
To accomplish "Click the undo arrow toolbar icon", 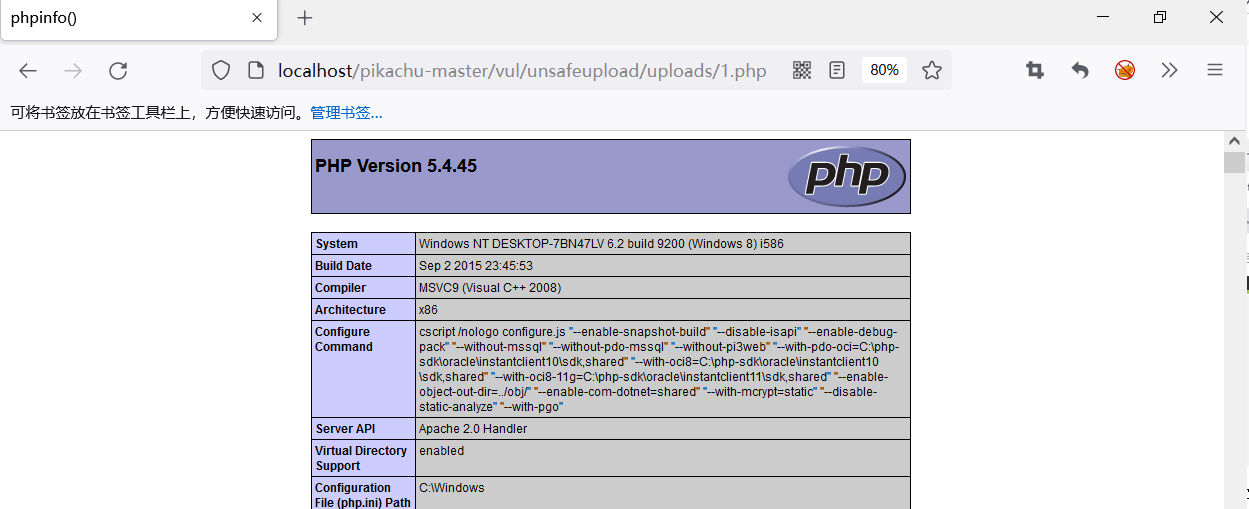I will tap(1080, 70).
